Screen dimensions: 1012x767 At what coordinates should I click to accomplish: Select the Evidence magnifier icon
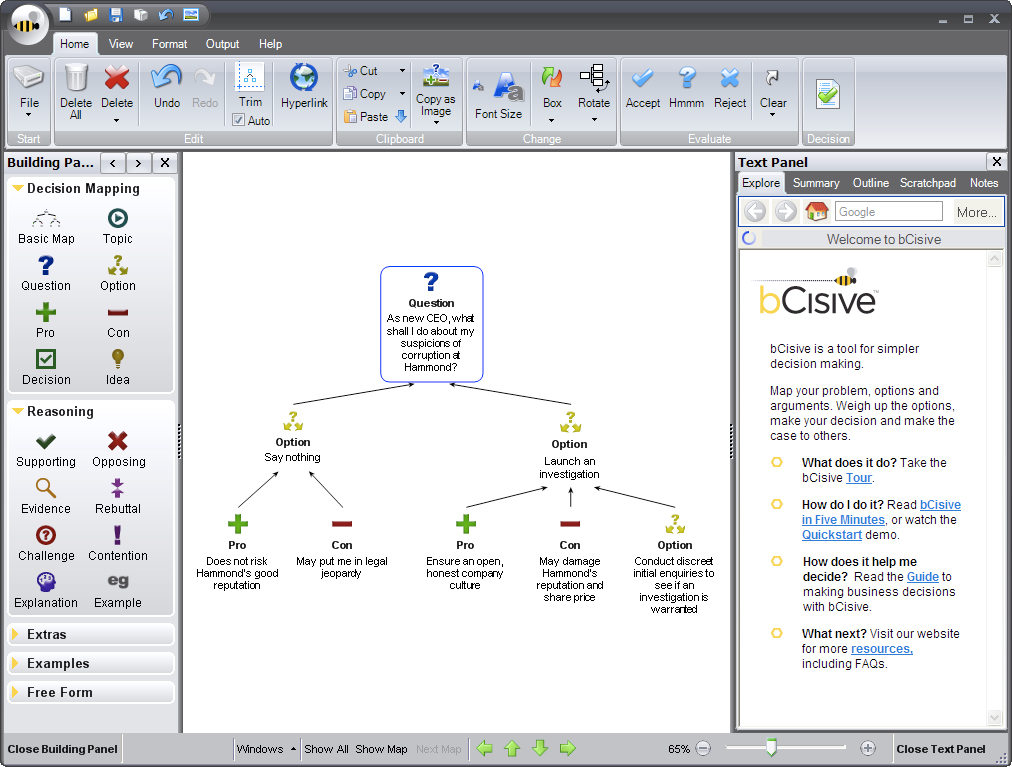46,488
